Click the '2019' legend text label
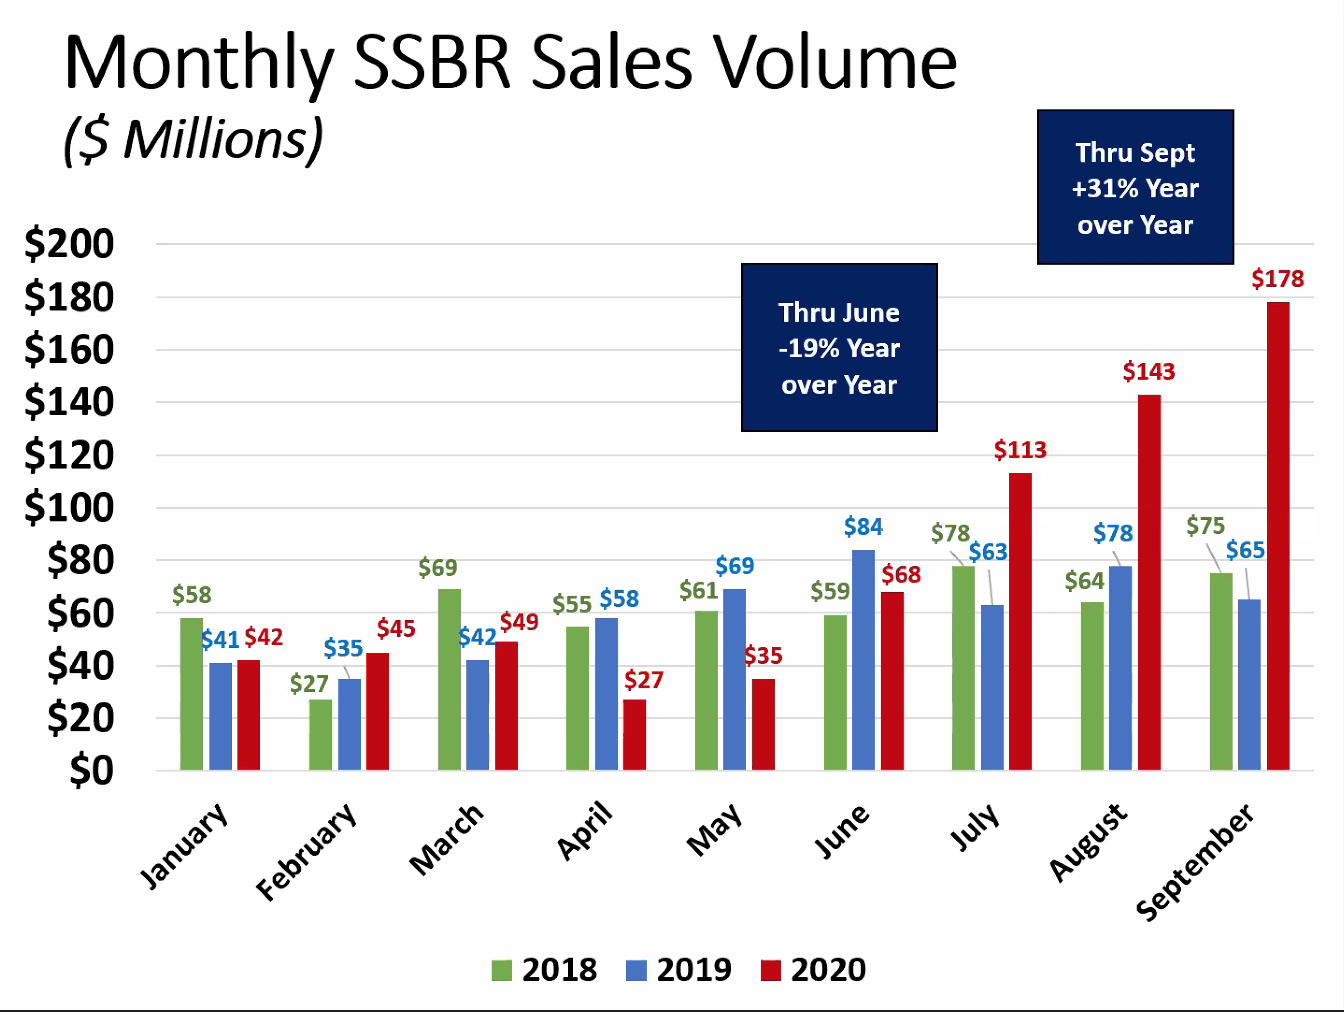This screenshot has width=1344, height=1012. (x=695, y=969)
